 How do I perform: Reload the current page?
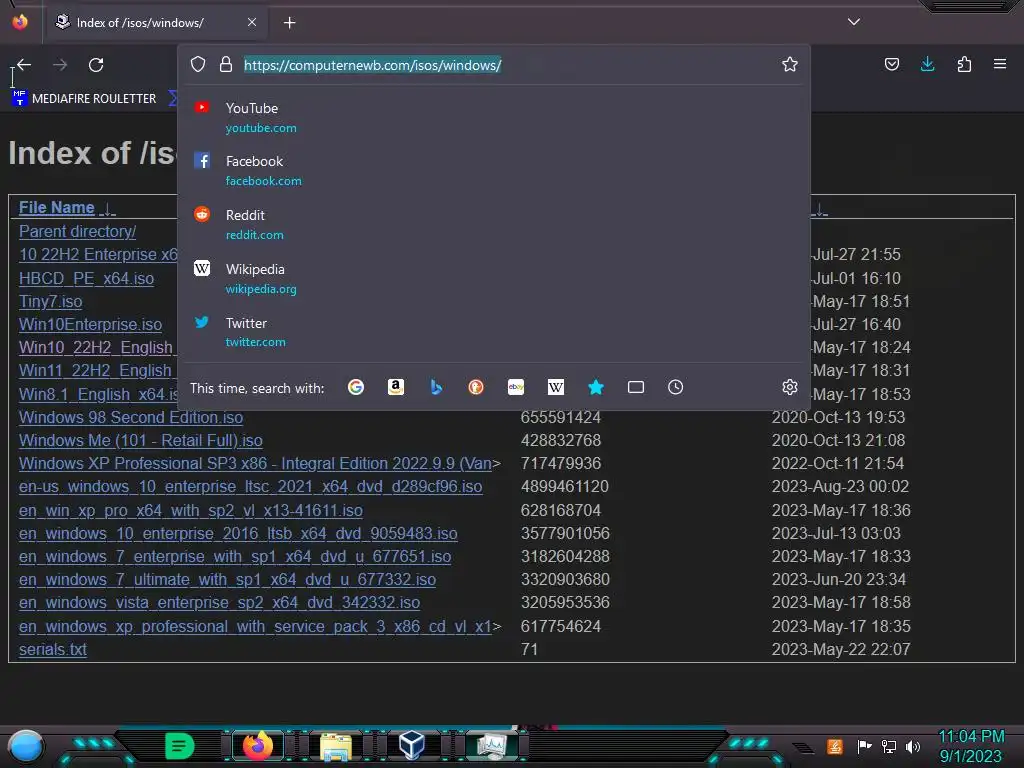click(x=96, y=65)
